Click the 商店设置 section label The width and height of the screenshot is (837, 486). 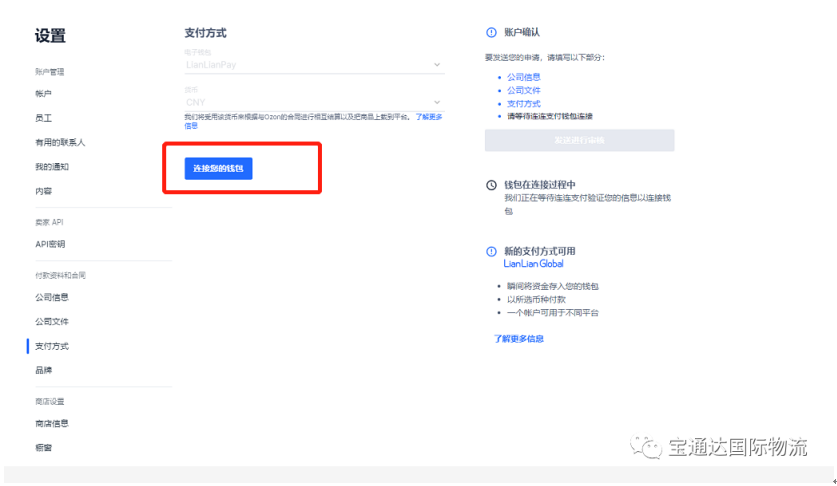click(x=50, y=401)
